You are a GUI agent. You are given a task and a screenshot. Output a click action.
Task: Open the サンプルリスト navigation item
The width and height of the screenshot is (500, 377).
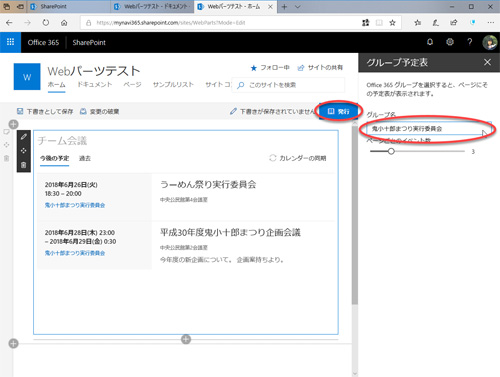tap(173, 85)
